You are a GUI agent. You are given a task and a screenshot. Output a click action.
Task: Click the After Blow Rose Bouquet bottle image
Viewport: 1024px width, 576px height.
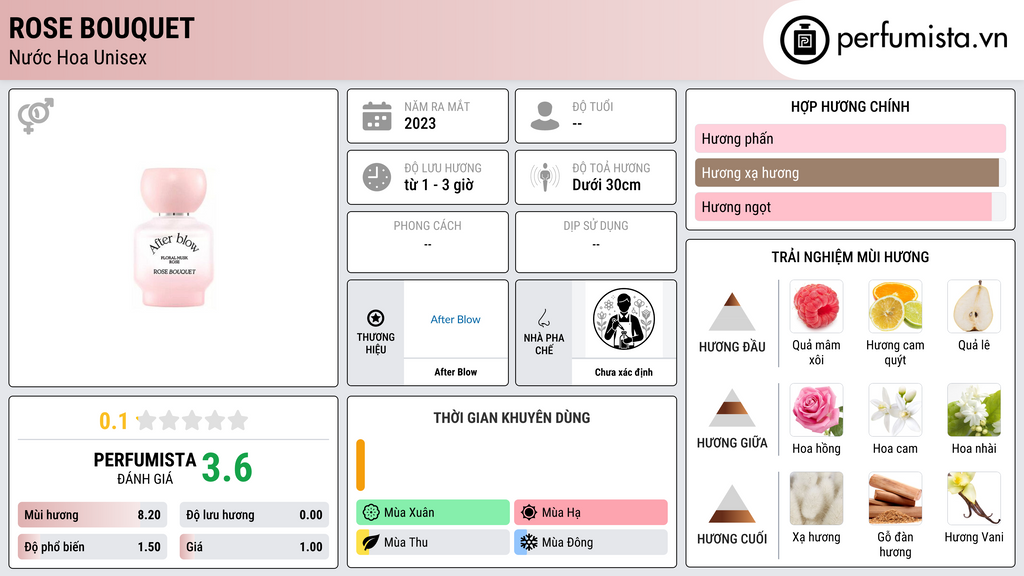[x=174, y=238]
